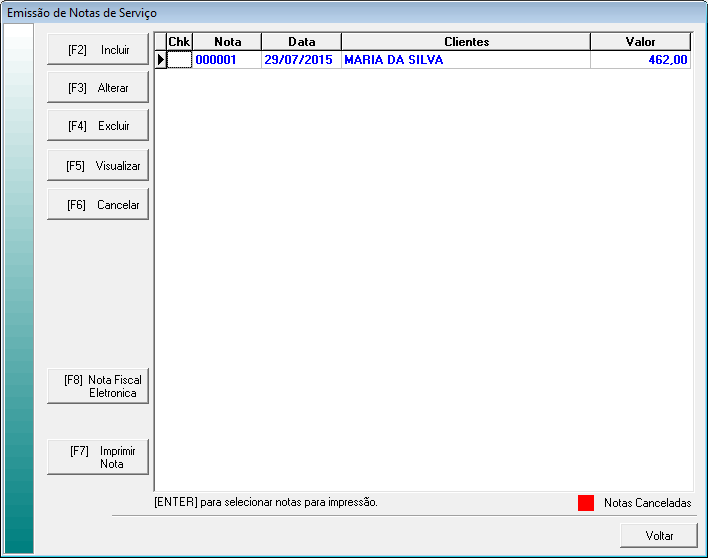This screenshot has width=708, height=558.
Task: Sort by the Nota column header
Action: coord(227,42)
